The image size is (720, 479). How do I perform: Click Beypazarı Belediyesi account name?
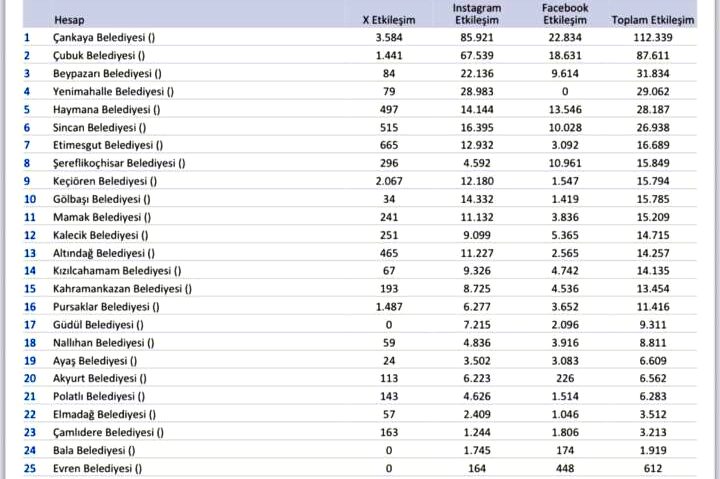point(112,73)
